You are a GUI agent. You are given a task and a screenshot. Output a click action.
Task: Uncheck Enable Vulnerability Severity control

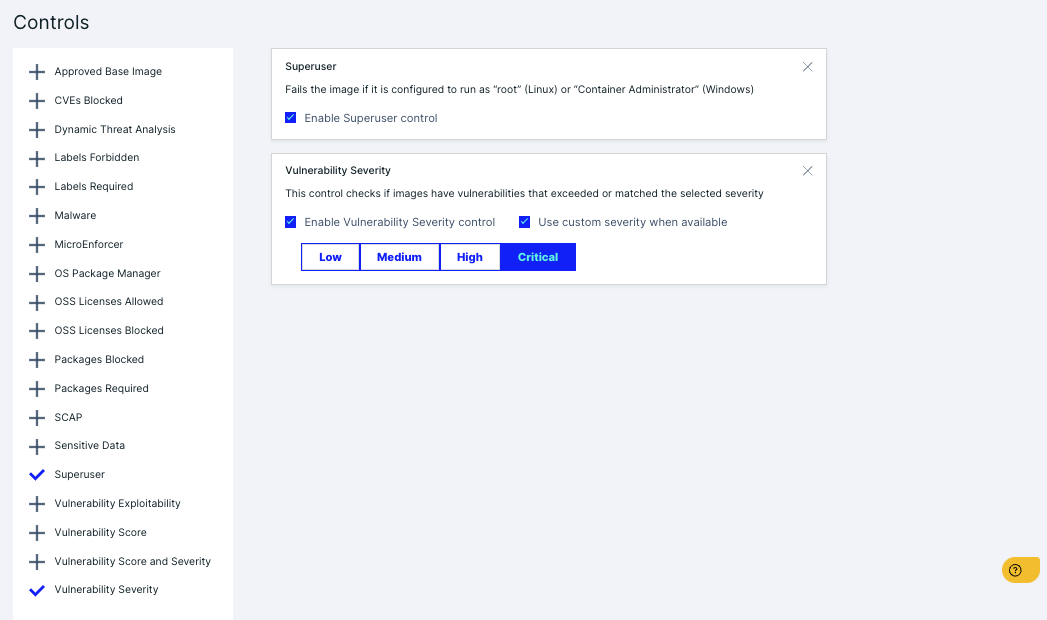coord(290,222)
